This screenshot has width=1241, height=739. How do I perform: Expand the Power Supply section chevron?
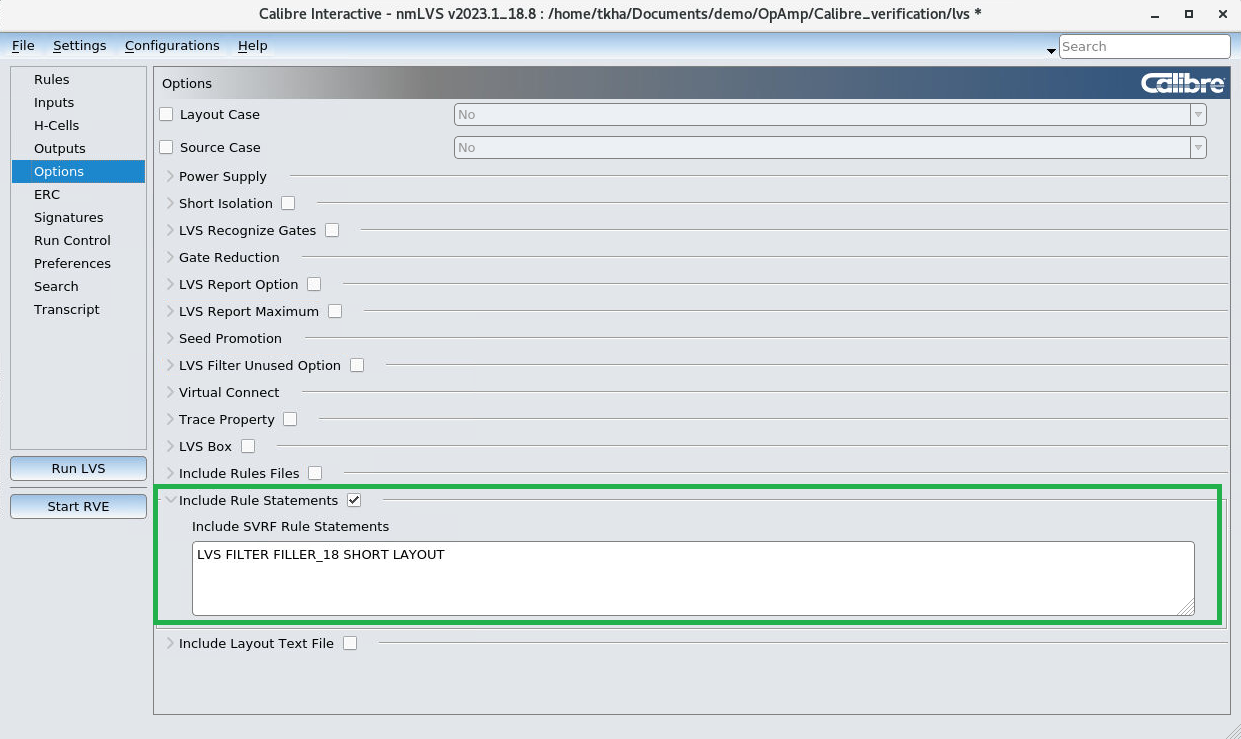click(170, 176)
